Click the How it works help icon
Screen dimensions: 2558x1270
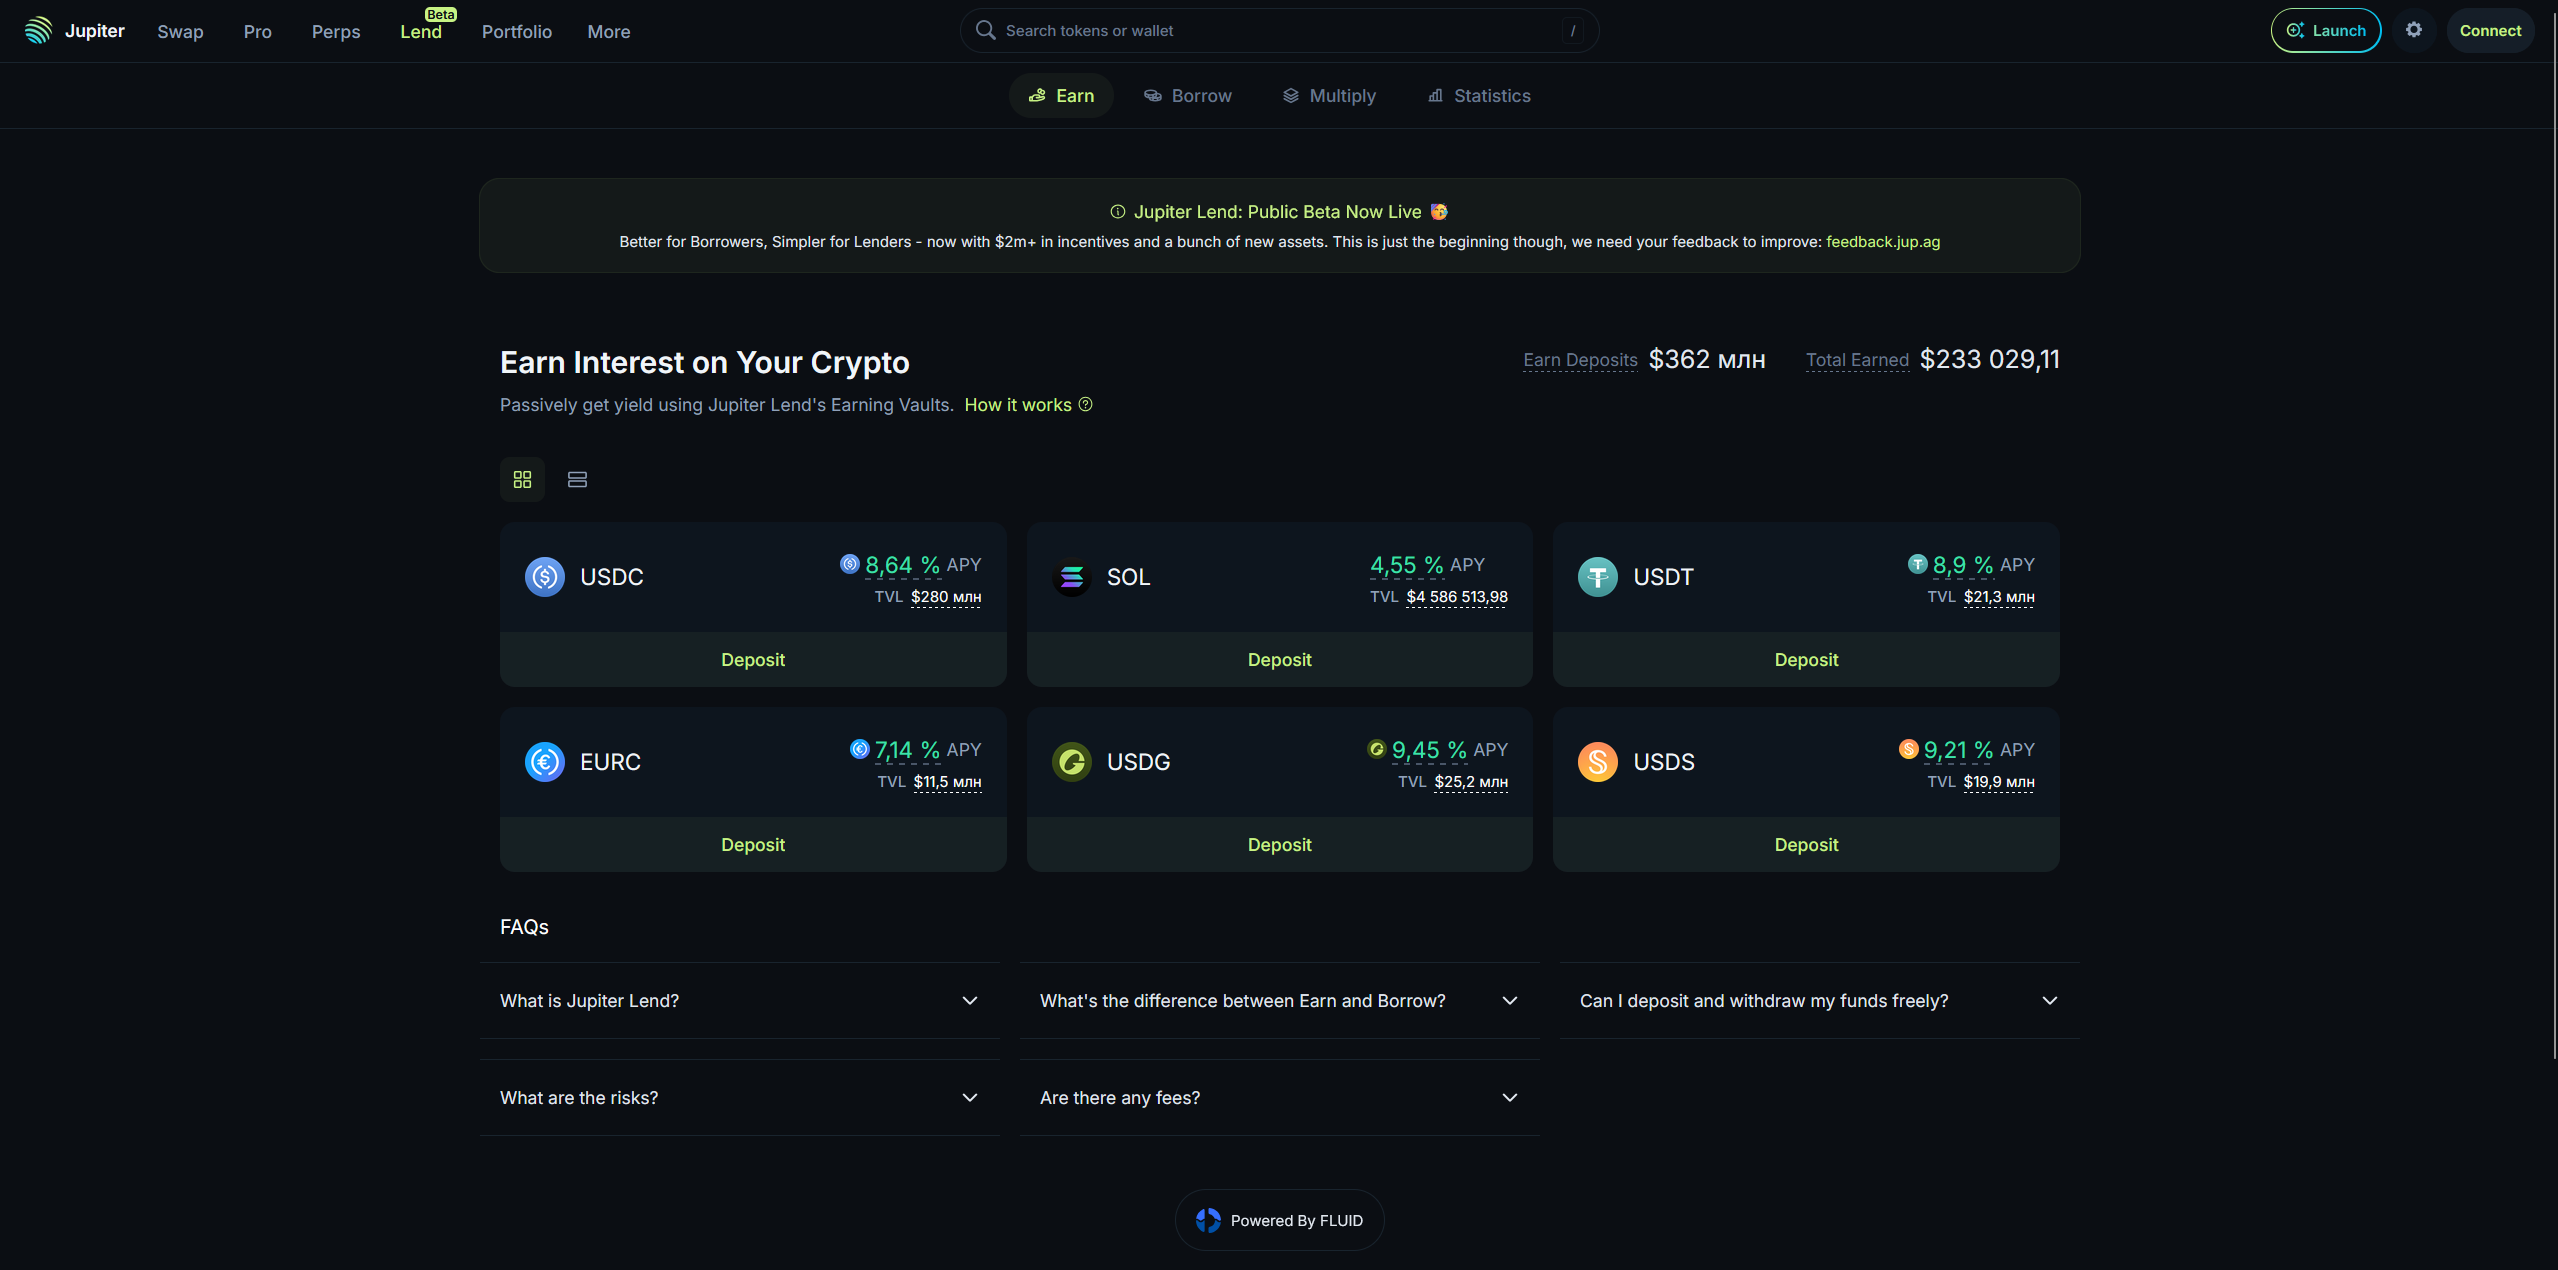coord(1085,405)
